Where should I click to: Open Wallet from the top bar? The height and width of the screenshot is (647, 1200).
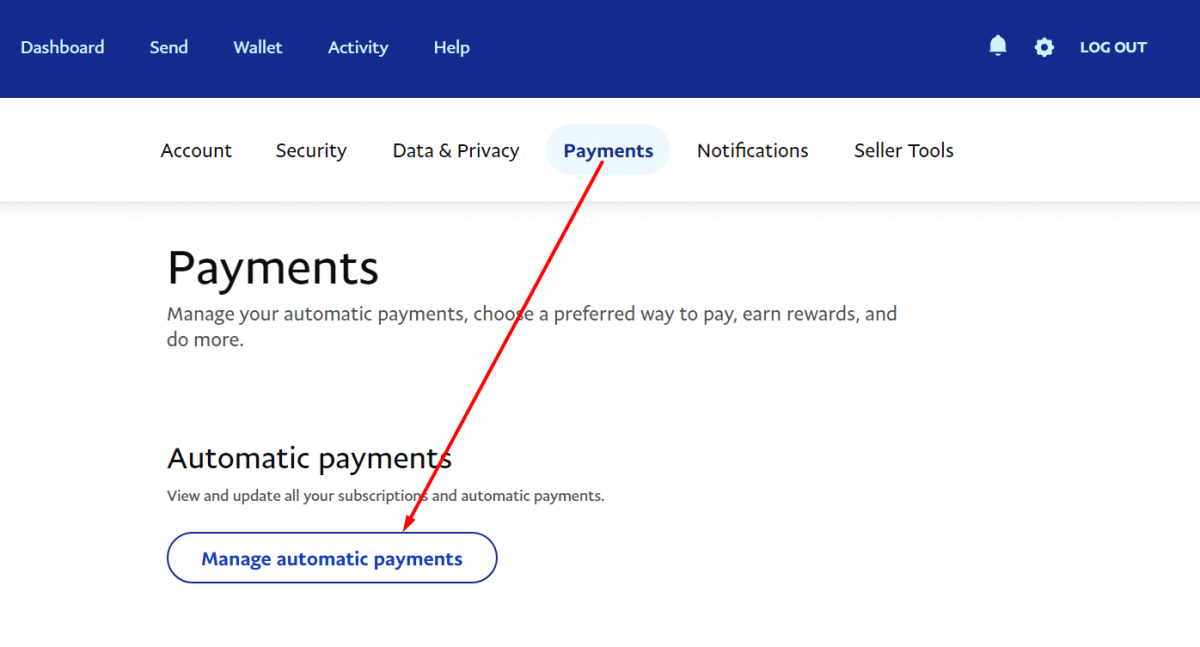click(x=258, y=47)
